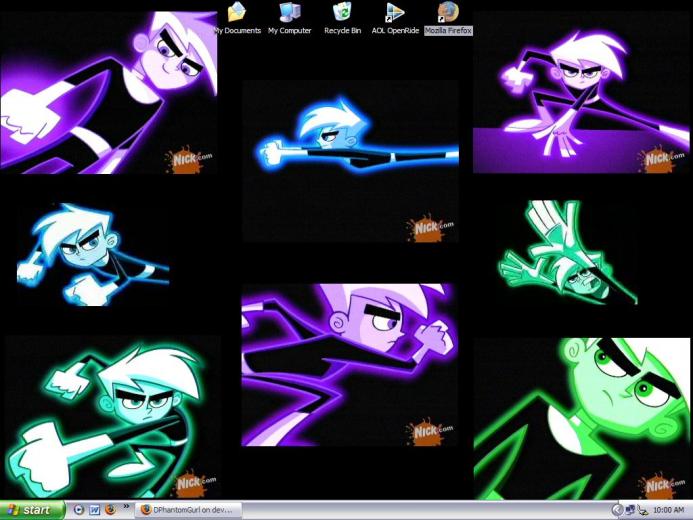The image size is (693, 520).
Task: Show hidden system tray icons
Action: pyautogui.click(x=617, y=510)
